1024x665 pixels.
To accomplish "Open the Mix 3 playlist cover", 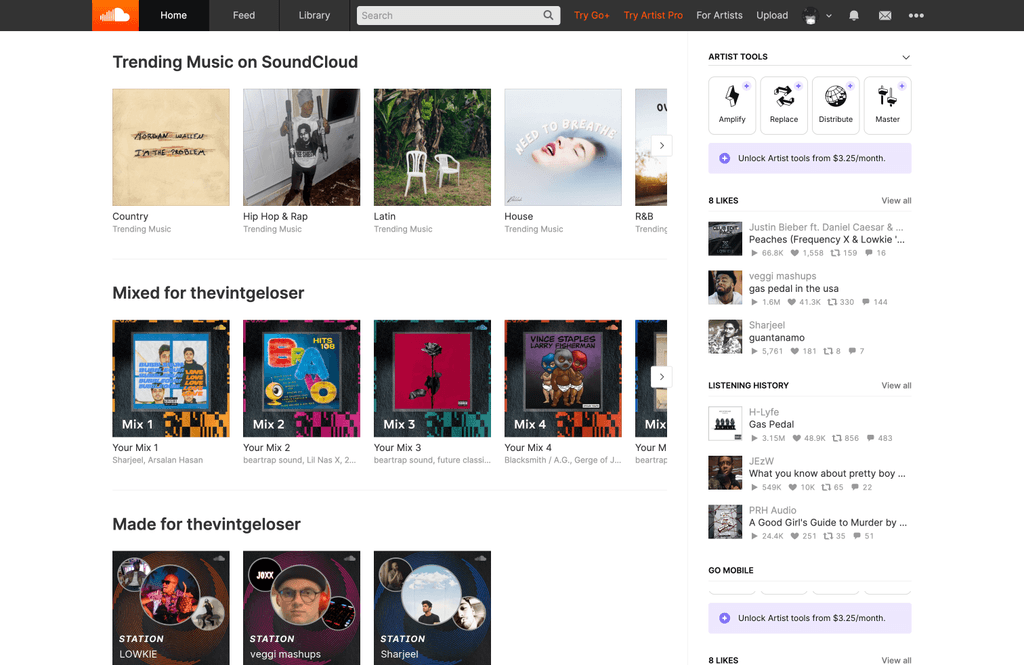I will (432, 378).
